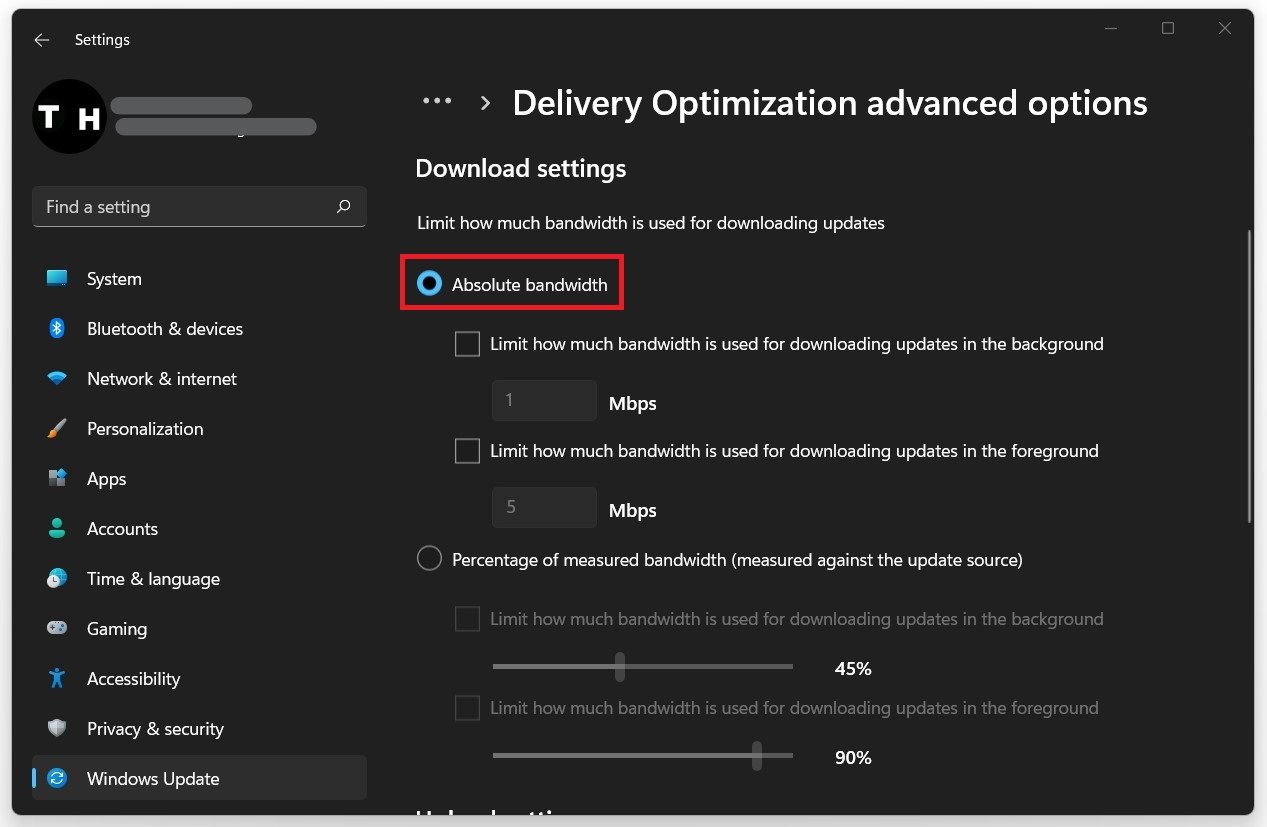Open Time & language settings
The height and width of the screenshot is (827, 1267).
point(200,579)
